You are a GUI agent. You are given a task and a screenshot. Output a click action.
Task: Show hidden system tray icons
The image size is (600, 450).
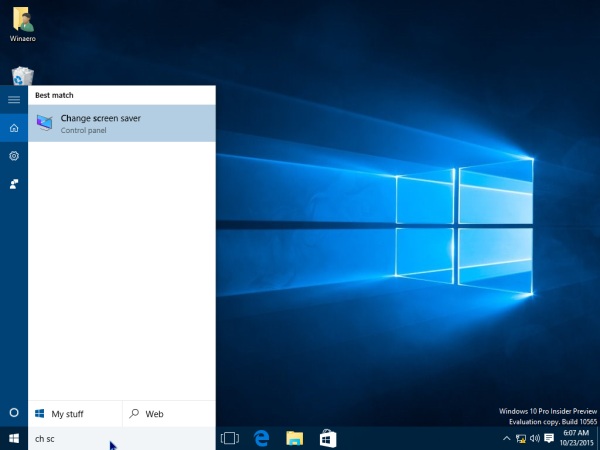coord(506,438)
